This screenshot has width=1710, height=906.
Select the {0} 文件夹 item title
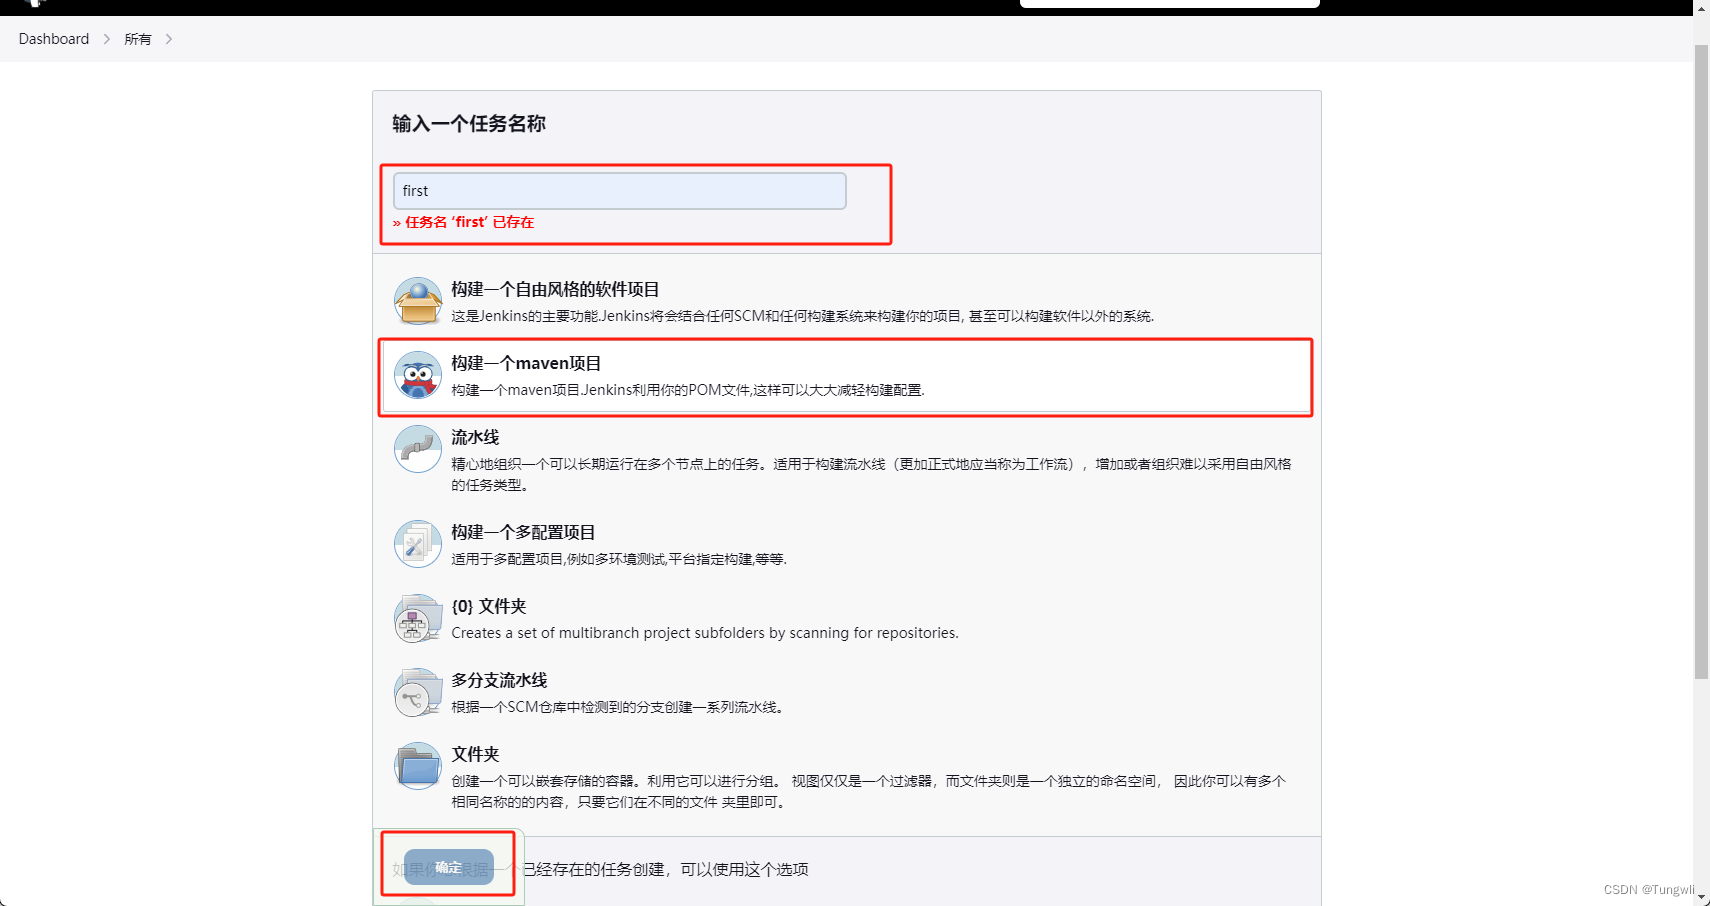click(488, 606)
